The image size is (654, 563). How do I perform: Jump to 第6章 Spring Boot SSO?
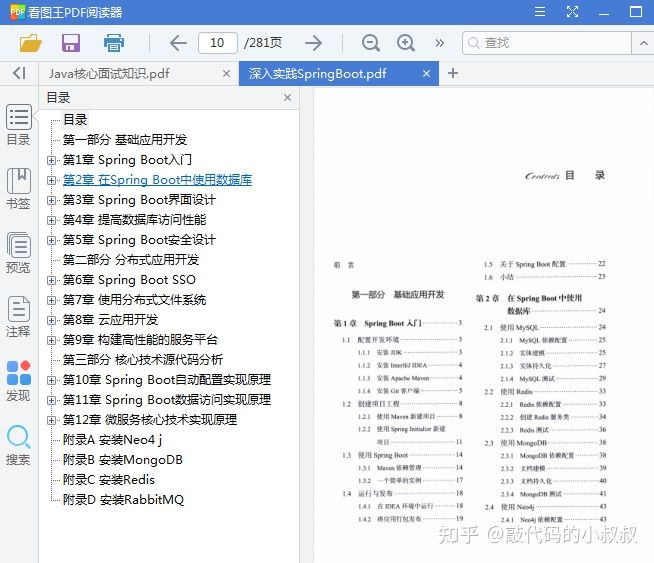click(x=129, y=280)
